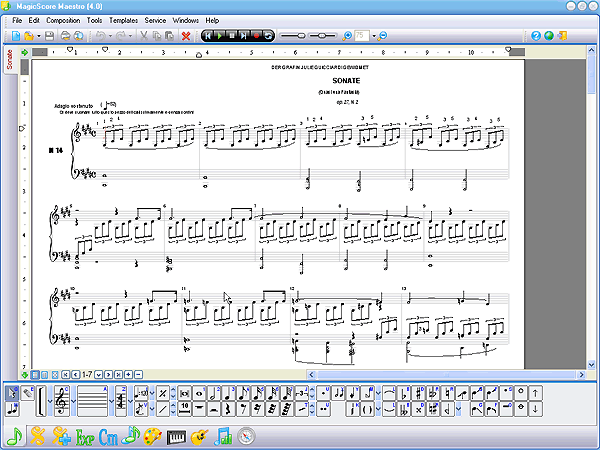Screen dimensions: 600x450
Task: Zoom out with the minus magnifier
Action: point(382,36)
